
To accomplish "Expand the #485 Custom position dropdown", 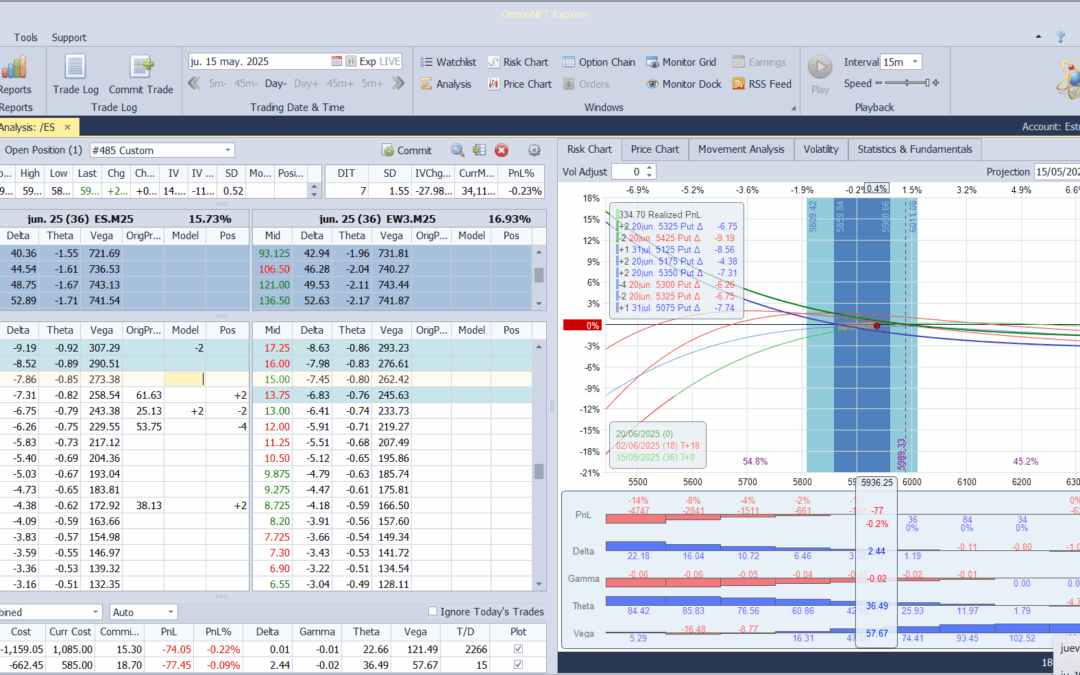I will pos(227,150).
